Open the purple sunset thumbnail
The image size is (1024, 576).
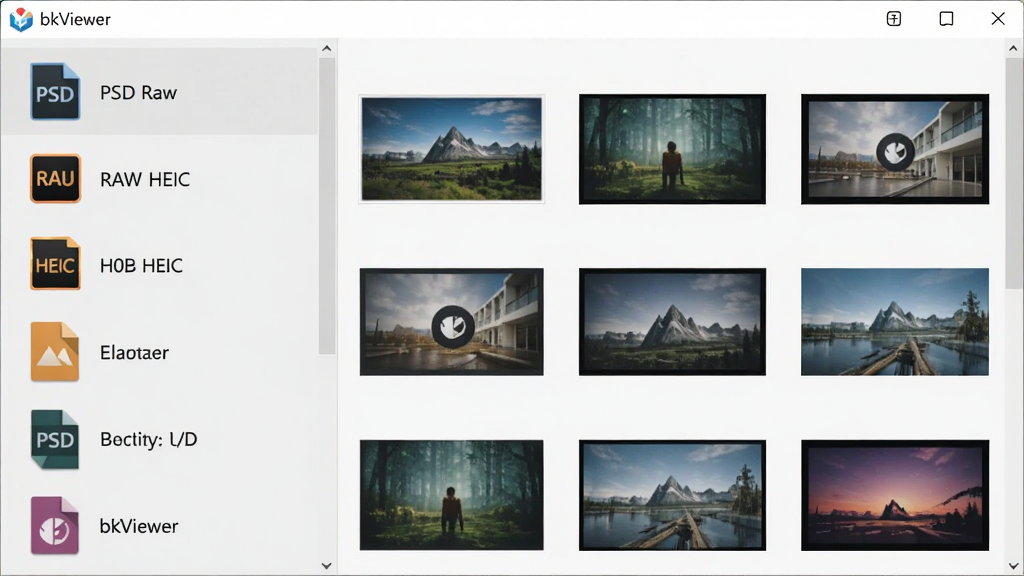tap(895, 495)
